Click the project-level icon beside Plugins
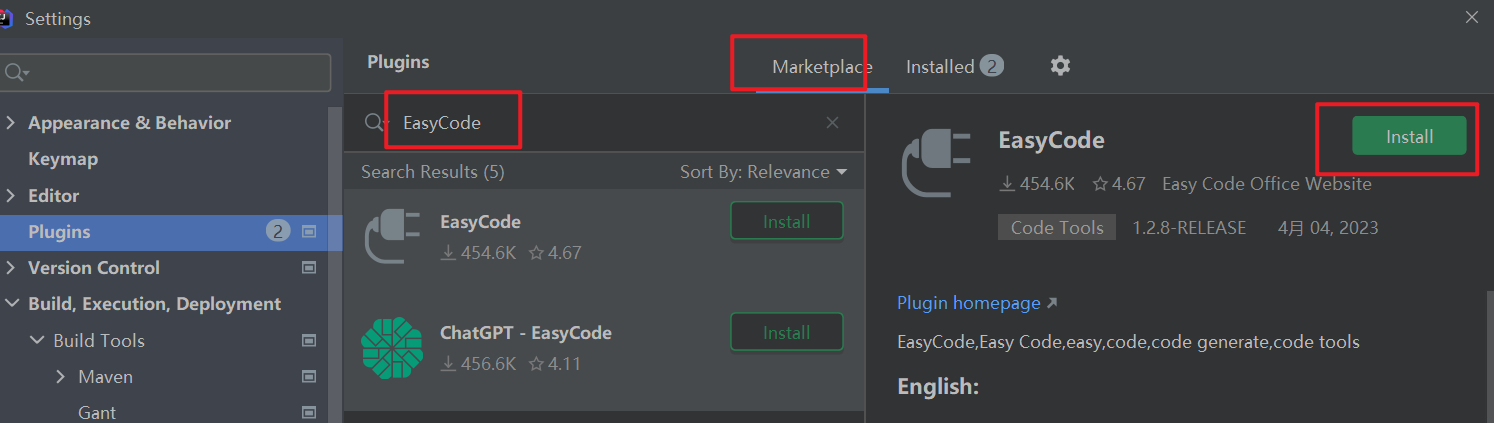1494x423 pixels. 309,231
